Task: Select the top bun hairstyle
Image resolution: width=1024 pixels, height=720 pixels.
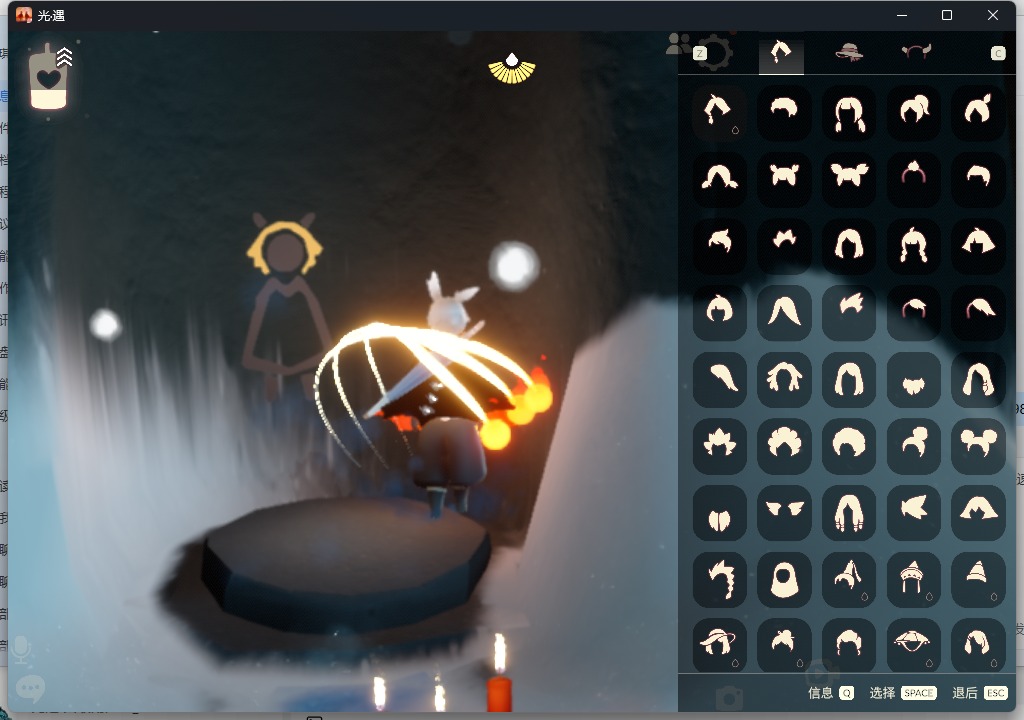Action: coord(914,446)
